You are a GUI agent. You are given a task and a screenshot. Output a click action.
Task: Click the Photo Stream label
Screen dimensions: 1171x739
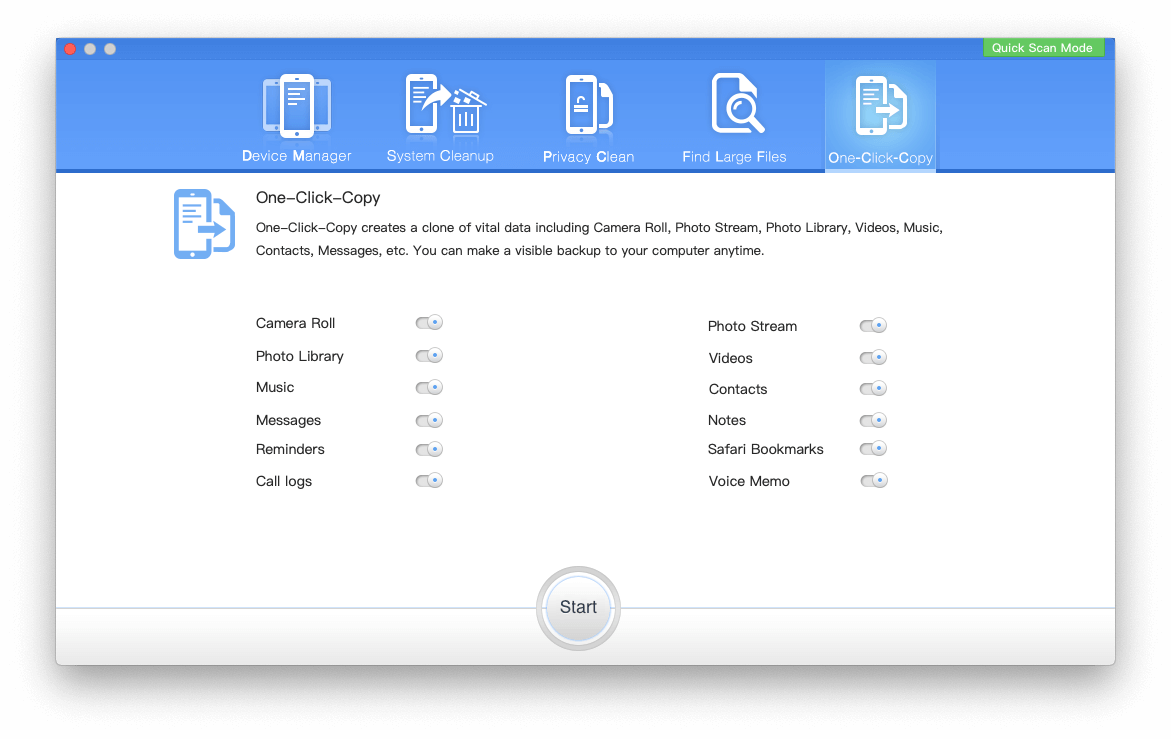(x=752, y=326)
